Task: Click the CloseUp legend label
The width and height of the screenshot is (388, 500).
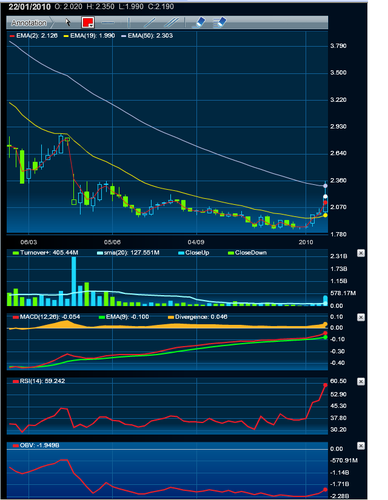Action: tap(194, 253)
